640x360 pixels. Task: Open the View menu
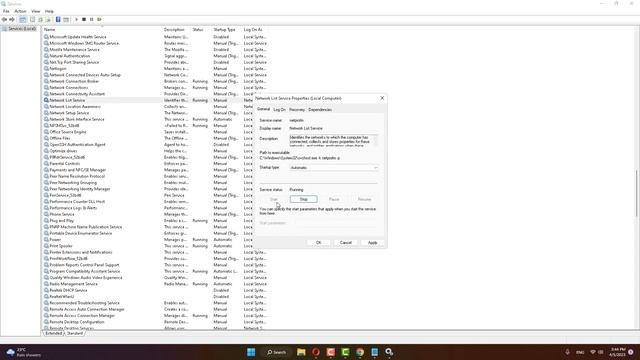coord(36,11)
